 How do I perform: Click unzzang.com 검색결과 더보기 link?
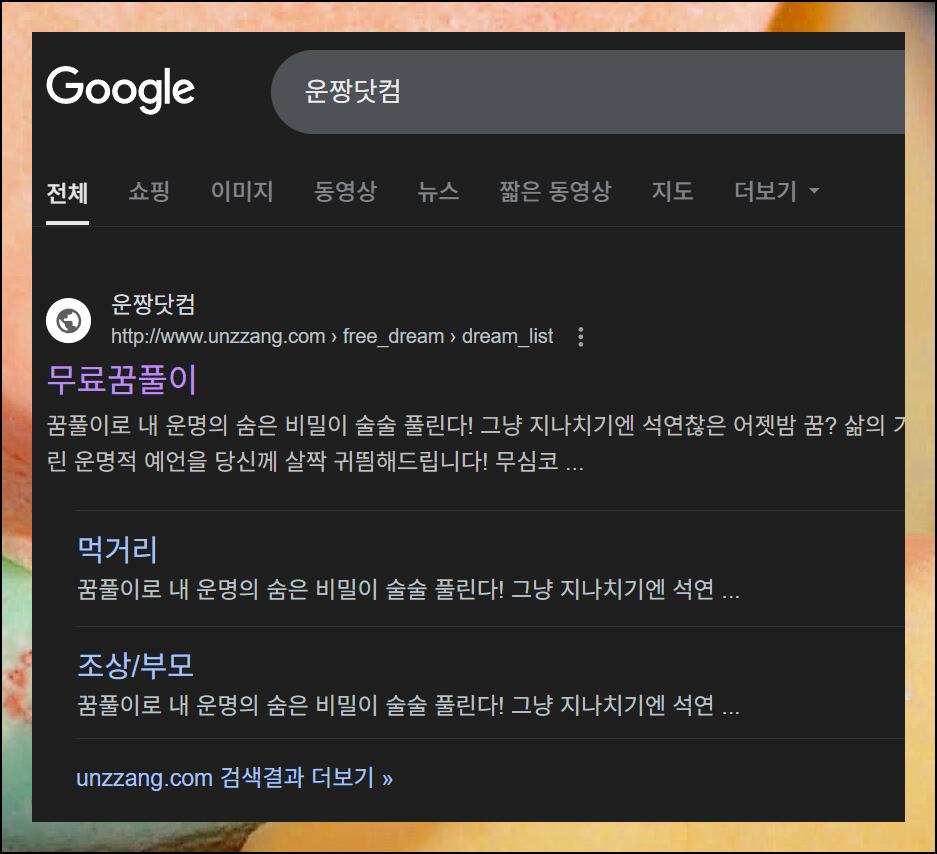[234, 778]
